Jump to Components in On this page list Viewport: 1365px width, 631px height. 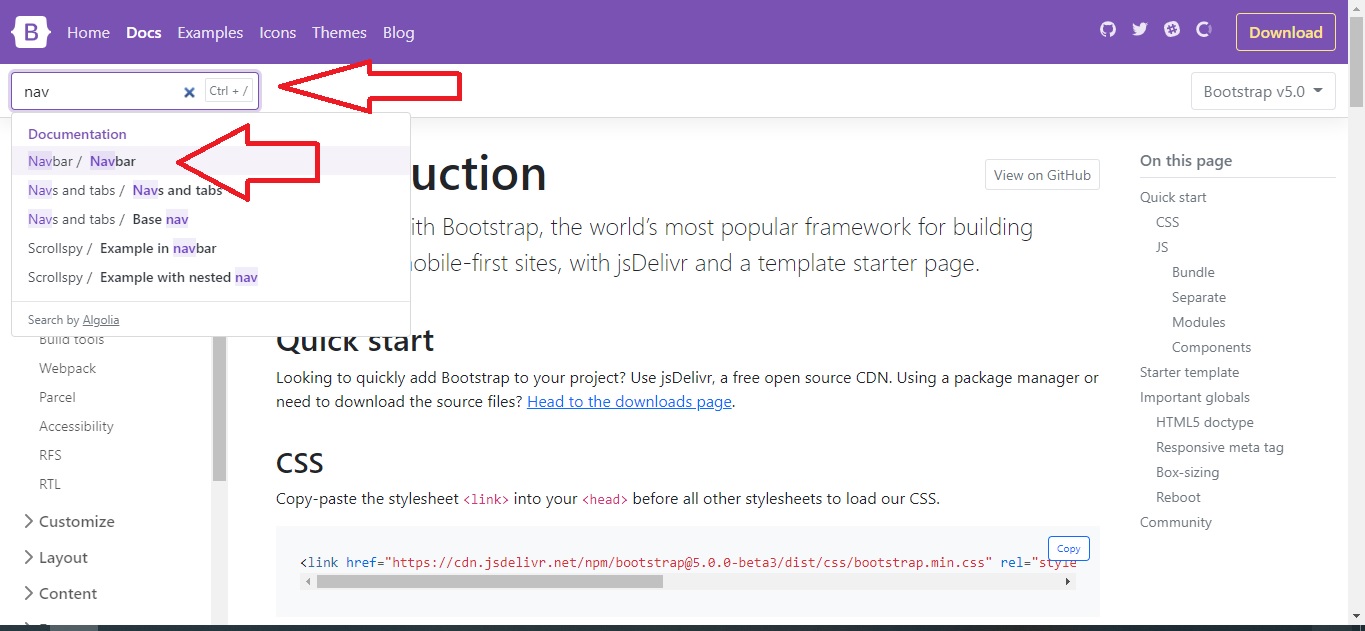click(1211, 347)
